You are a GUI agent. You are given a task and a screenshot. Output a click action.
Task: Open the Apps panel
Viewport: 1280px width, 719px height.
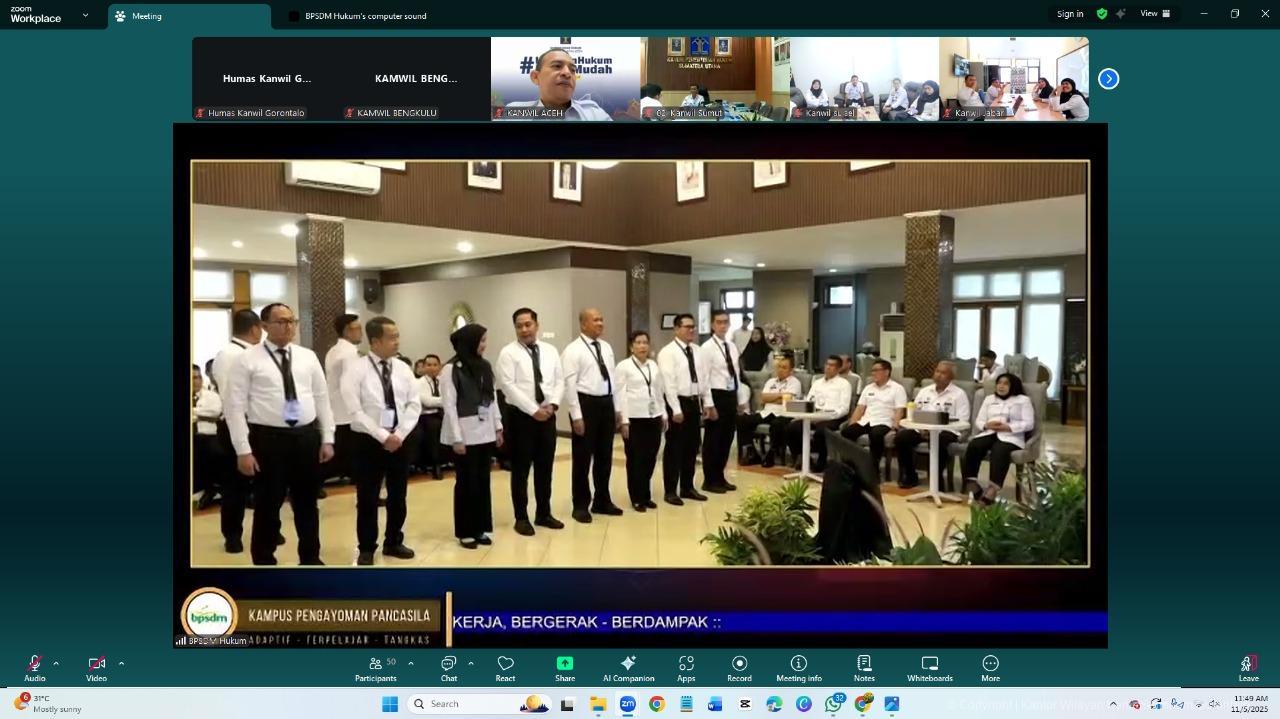[686, 667]
